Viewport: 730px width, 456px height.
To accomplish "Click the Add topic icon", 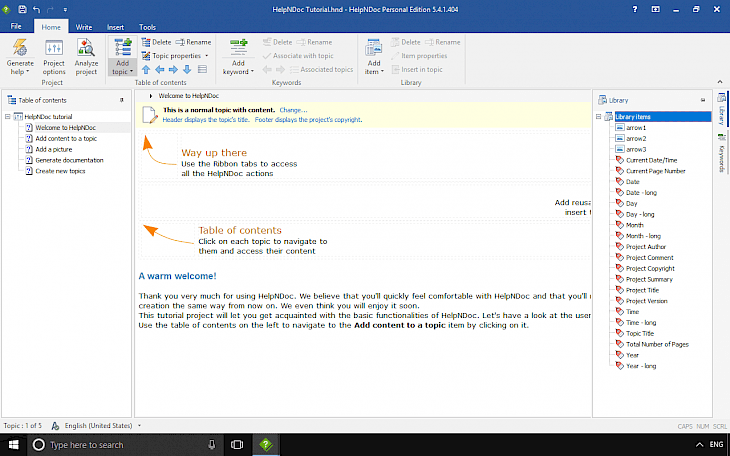I will pyautogui.click(x=122, y=48).
